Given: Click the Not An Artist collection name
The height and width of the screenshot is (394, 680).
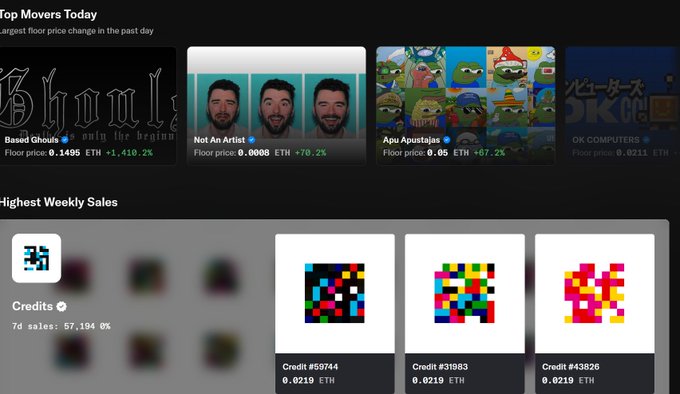Looking at the screenshot, I should 219,140.
